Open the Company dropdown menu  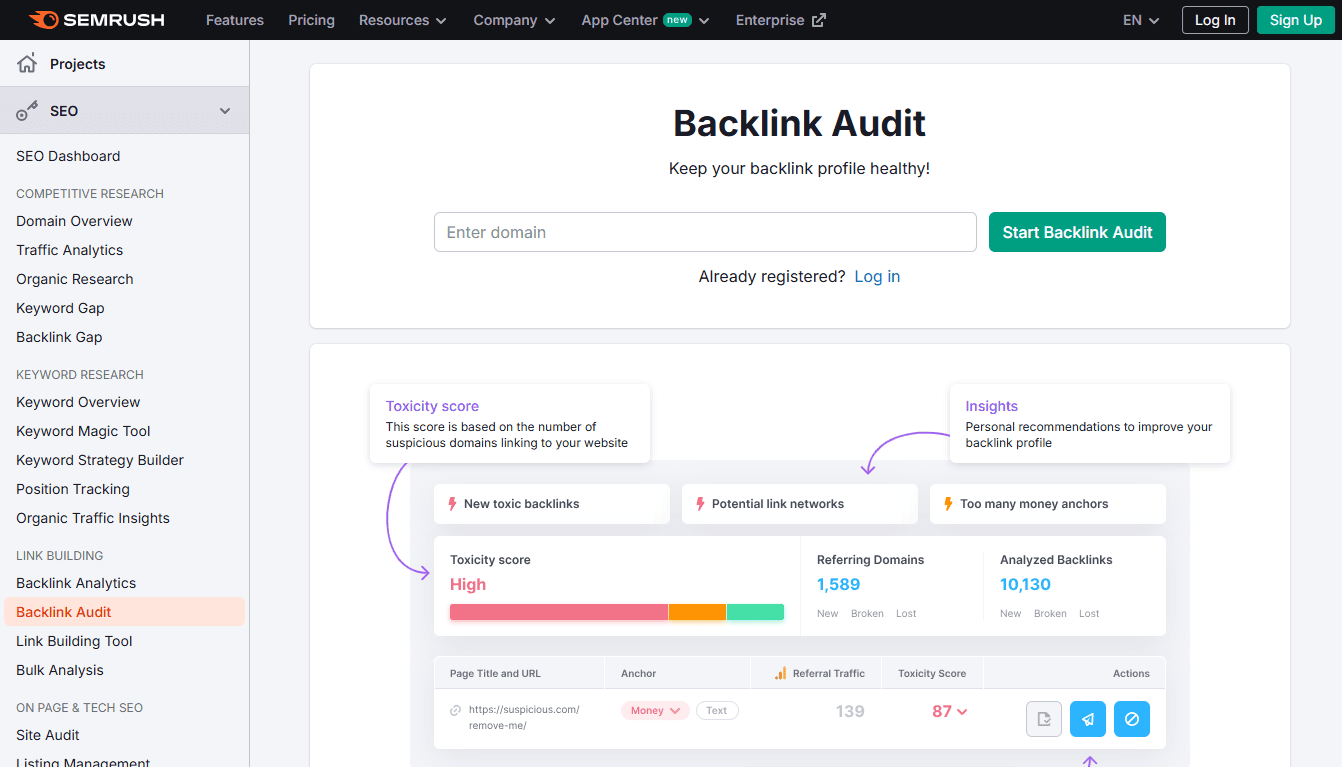pos(514,20)
